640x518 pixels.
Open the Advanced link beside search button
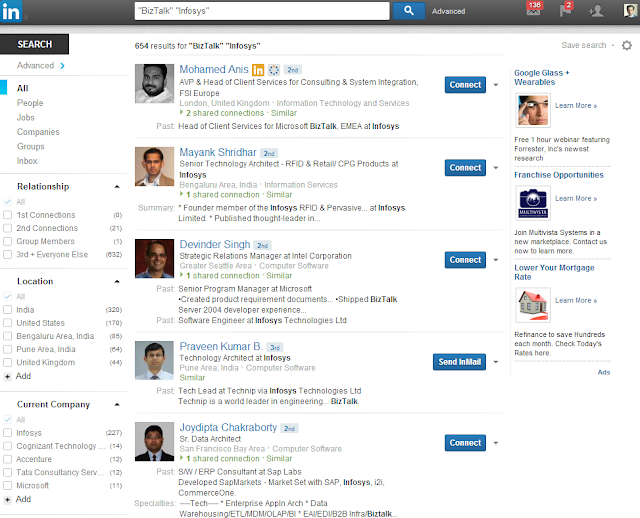pos(449,11)
